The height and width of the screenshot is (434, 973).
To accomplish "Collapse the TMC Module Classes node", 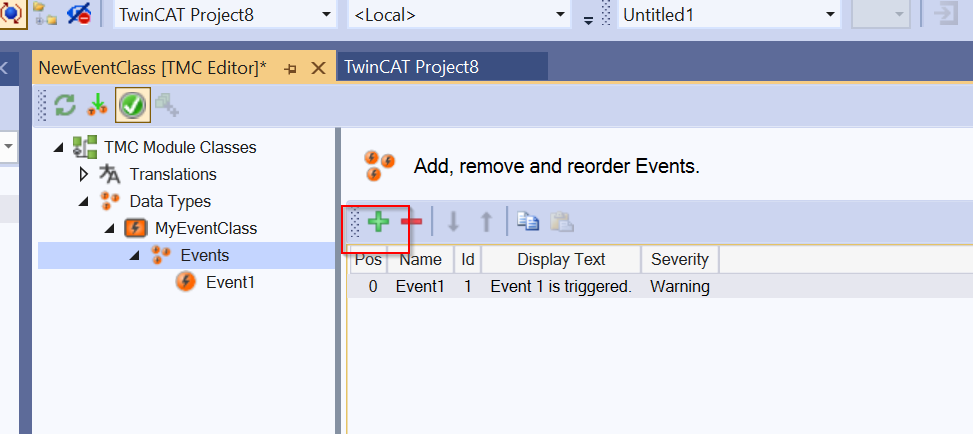I will point(59,148).
